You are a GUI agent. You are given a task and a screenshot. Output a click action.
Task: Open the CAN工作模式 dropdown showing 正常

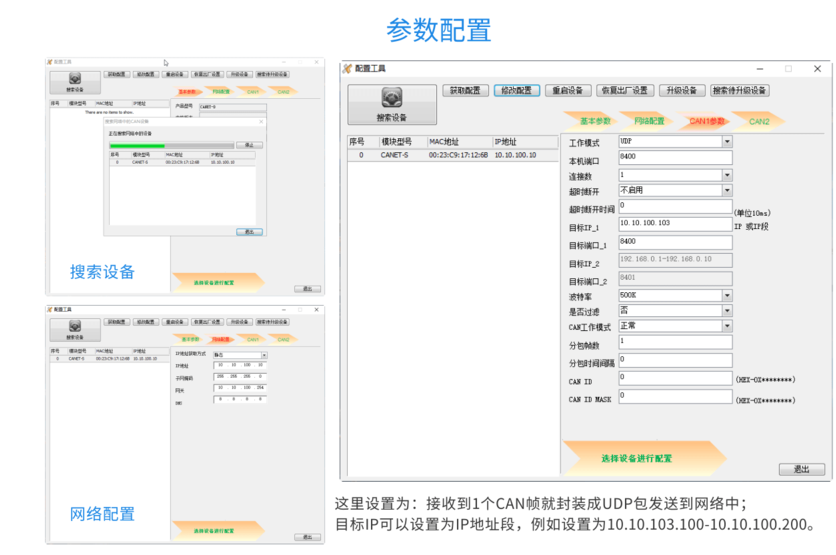click(727, 326)
